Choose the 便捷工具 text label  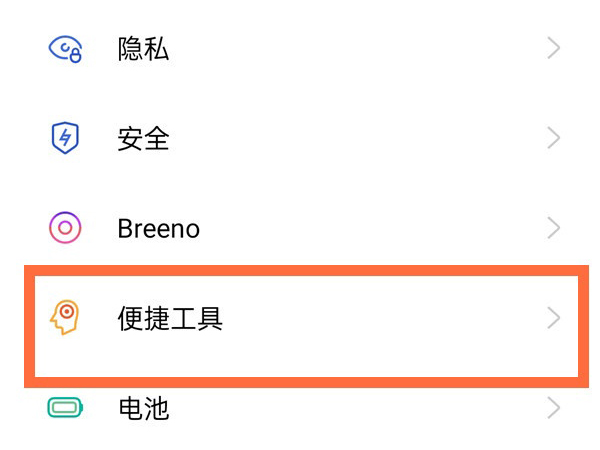click(x=169, y=318)
